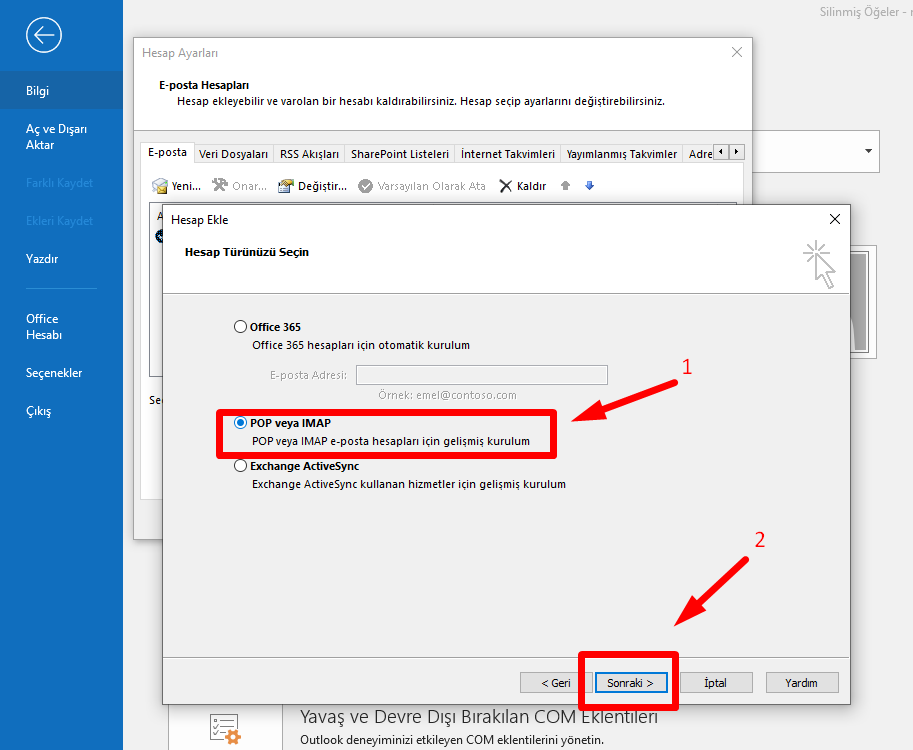This screenshot has width=913, height=750.
Task: Choose Exchange ActiveSync radio button
Action: (240, 466)
